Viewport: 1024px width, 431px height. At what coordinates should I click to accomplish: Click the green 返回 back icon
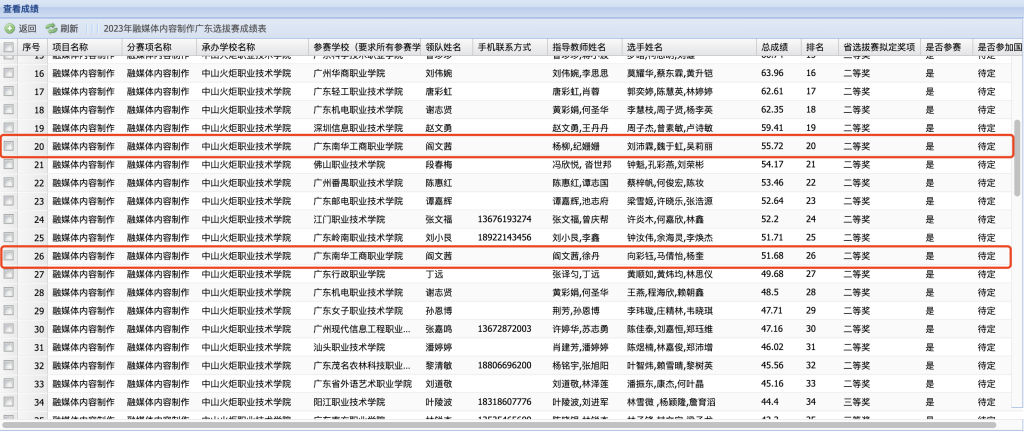[x=10, y=29]
